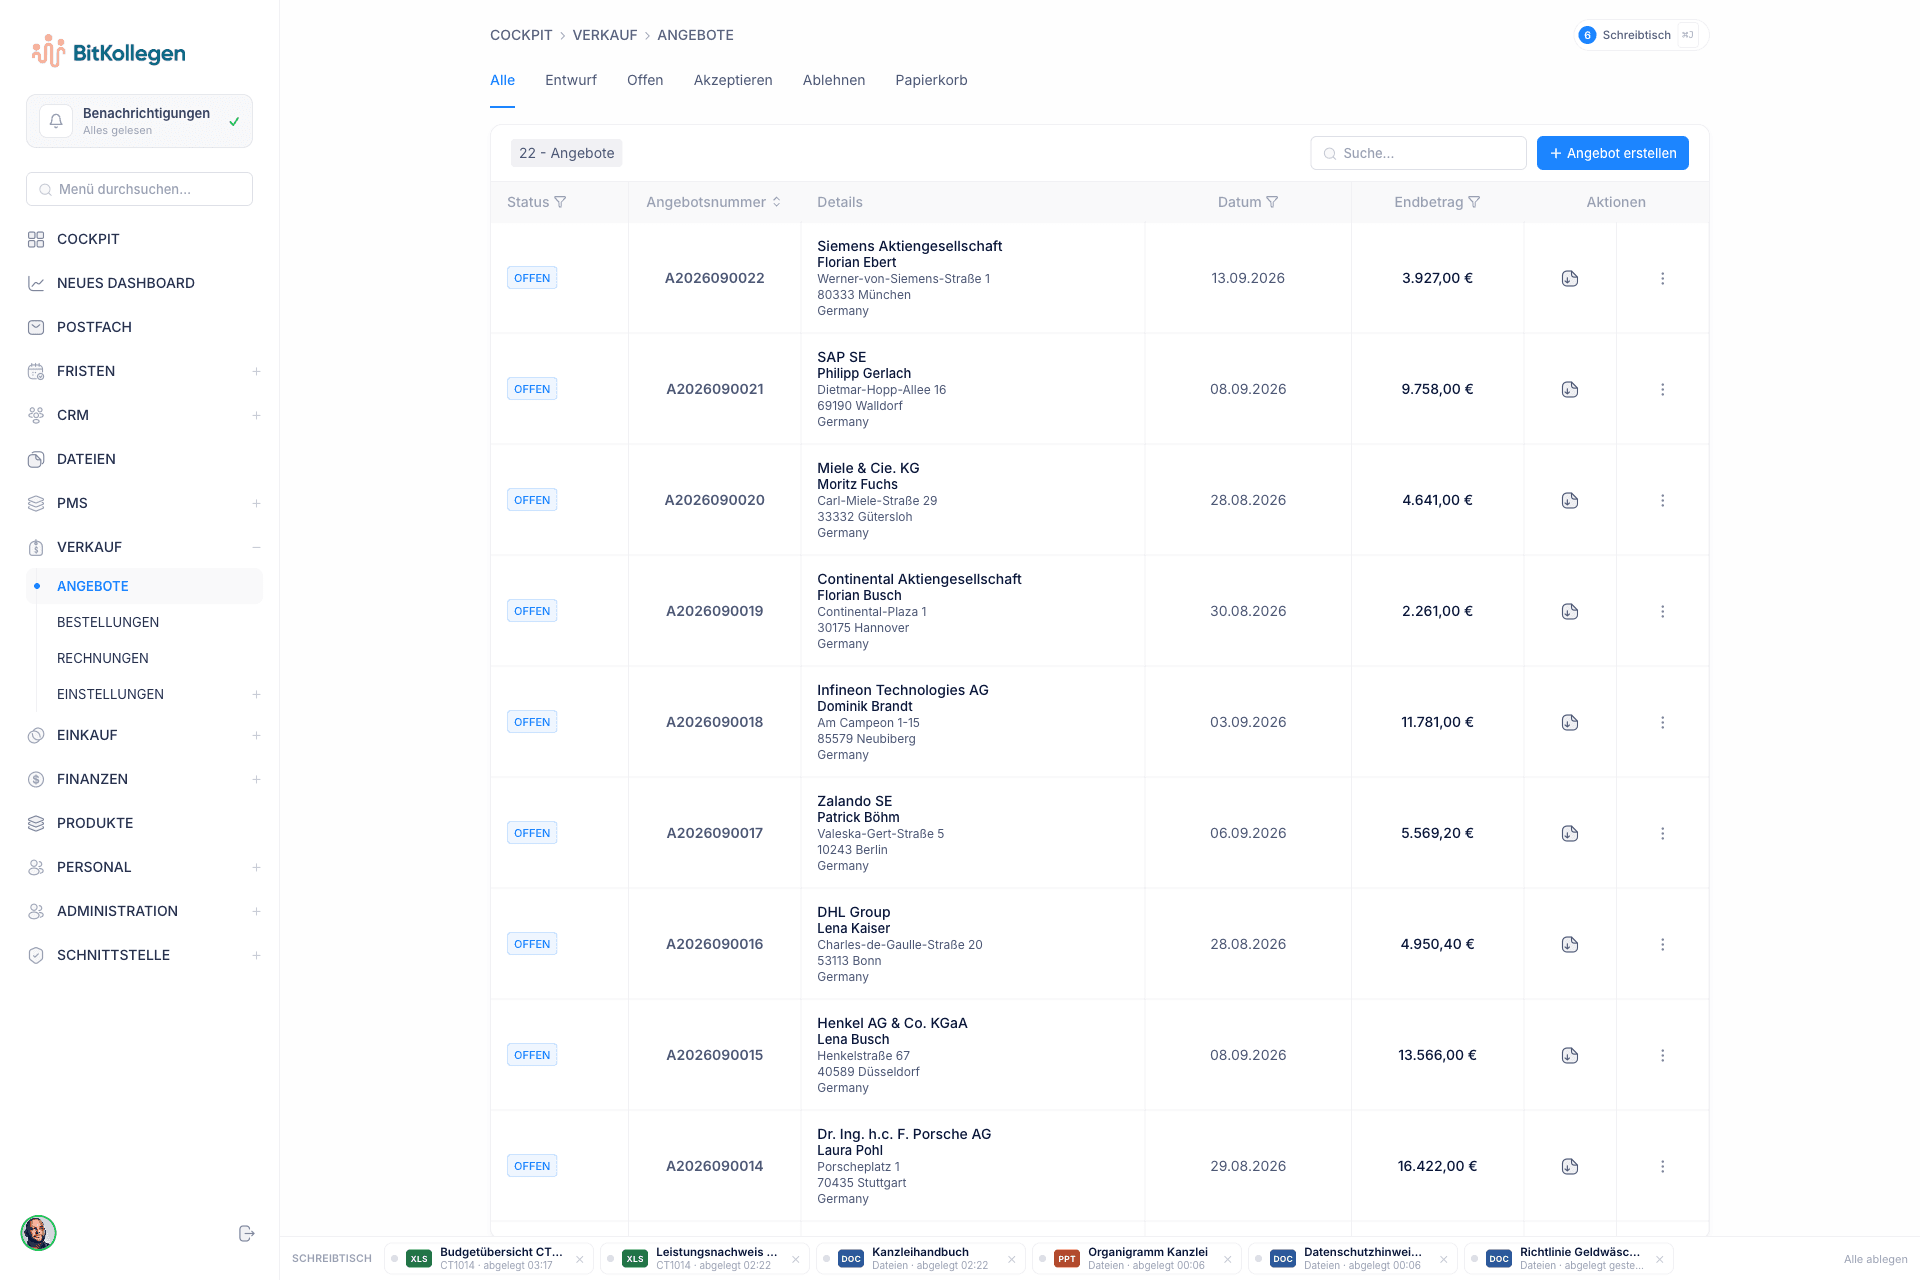Open actions menu for Siemens offer
This screenshot has width=1920, height=1280.
click(1663, 278)
